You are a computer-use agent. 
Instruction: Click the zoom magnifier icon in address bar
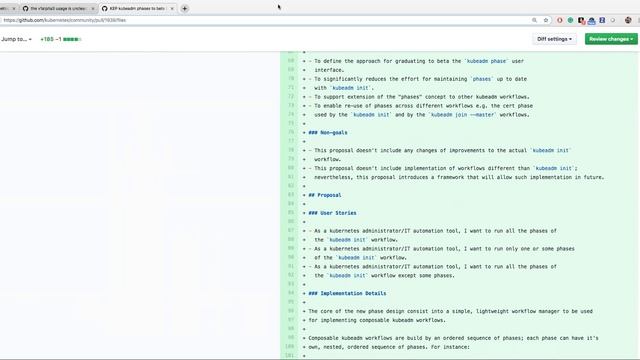click(534, 20)
